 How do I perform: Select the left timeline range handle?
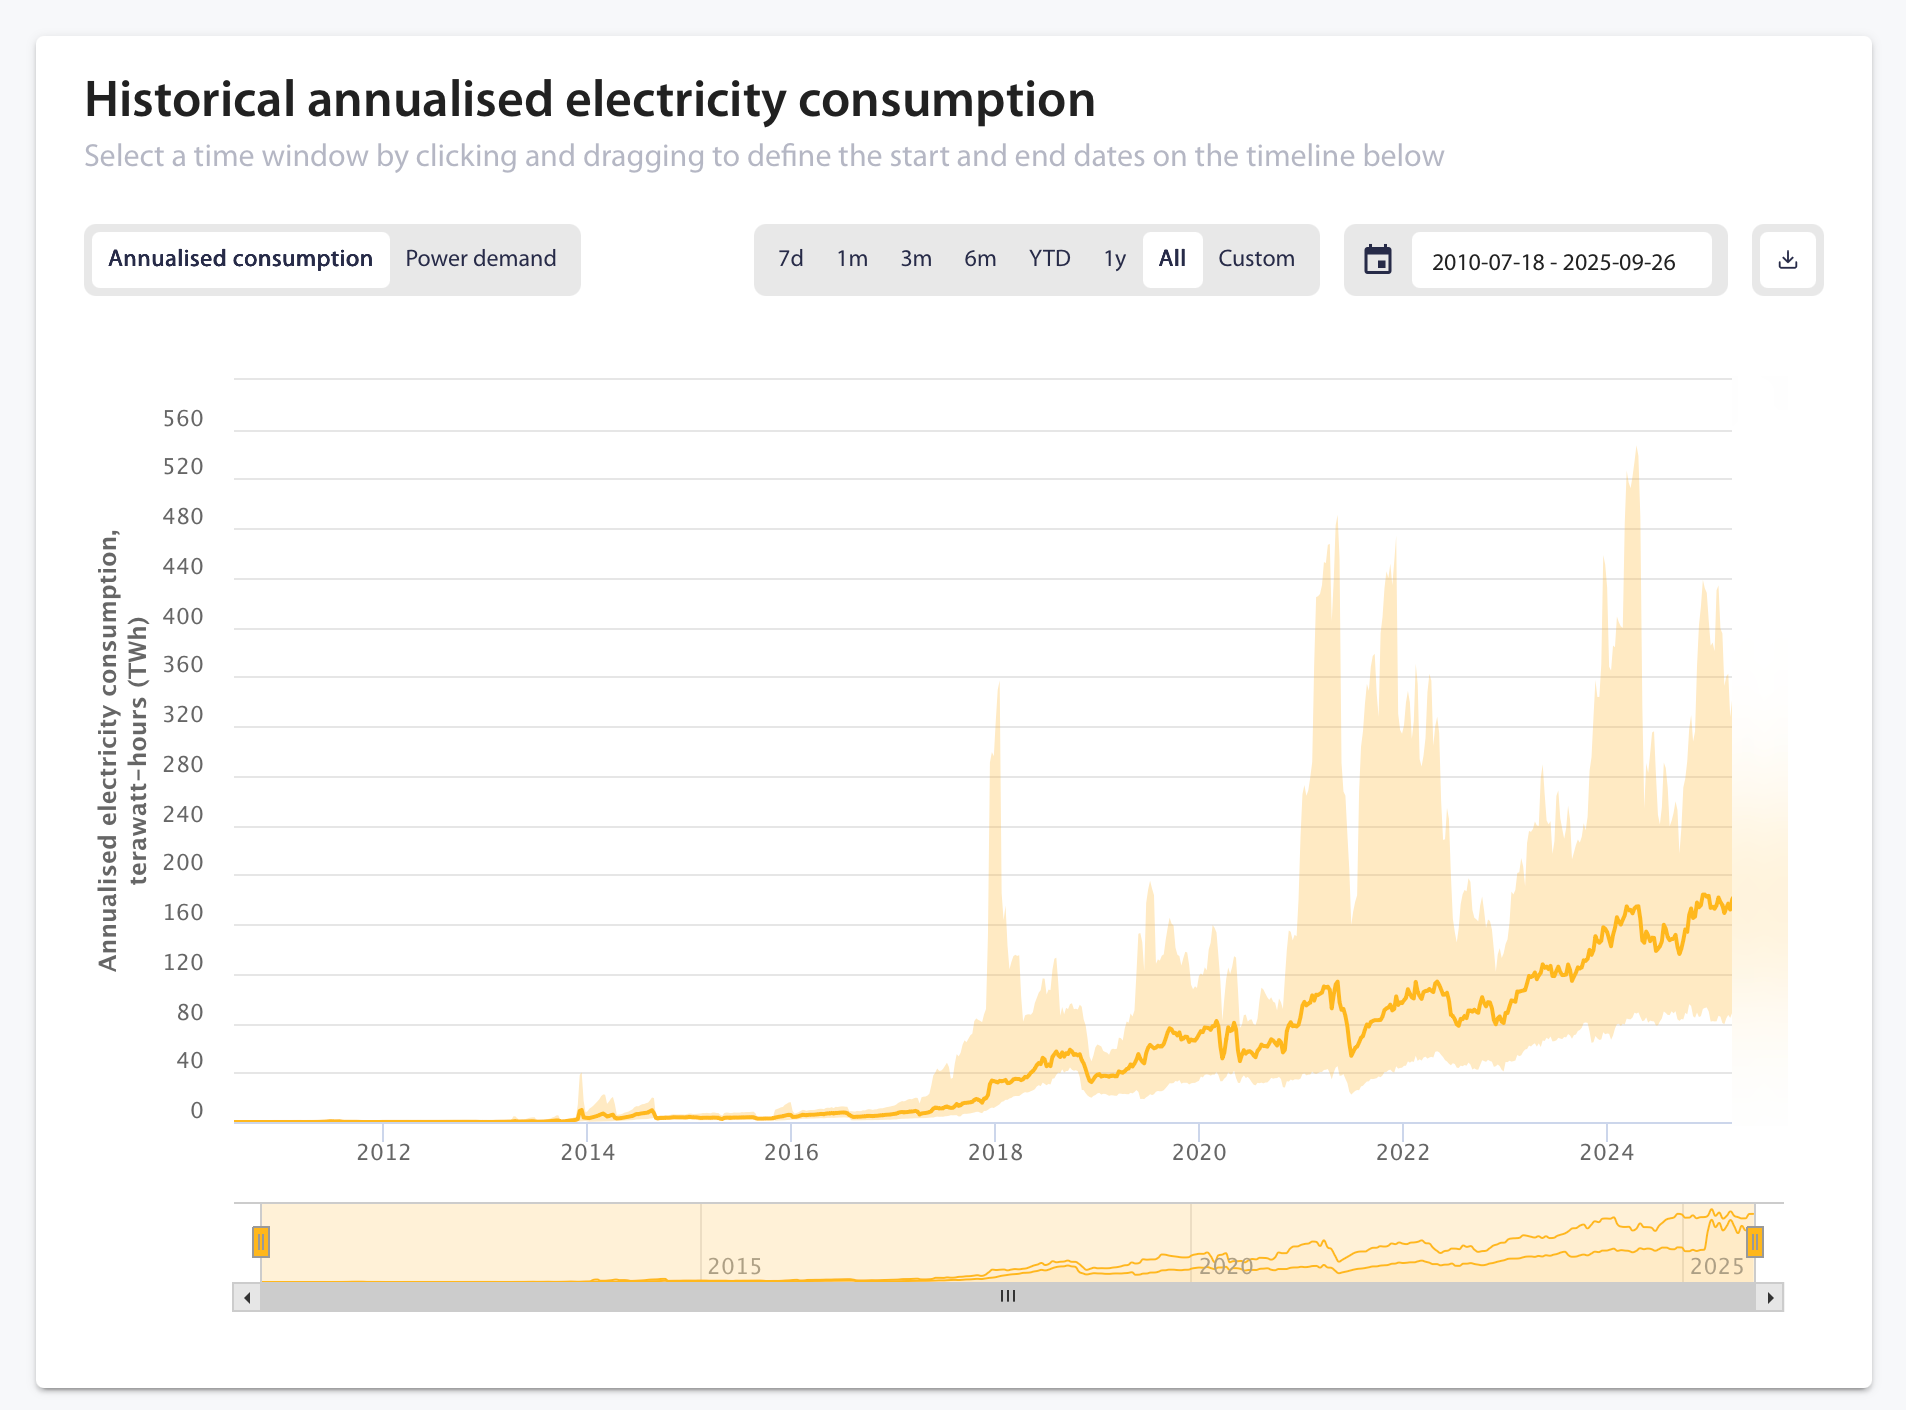[261, 1242]
